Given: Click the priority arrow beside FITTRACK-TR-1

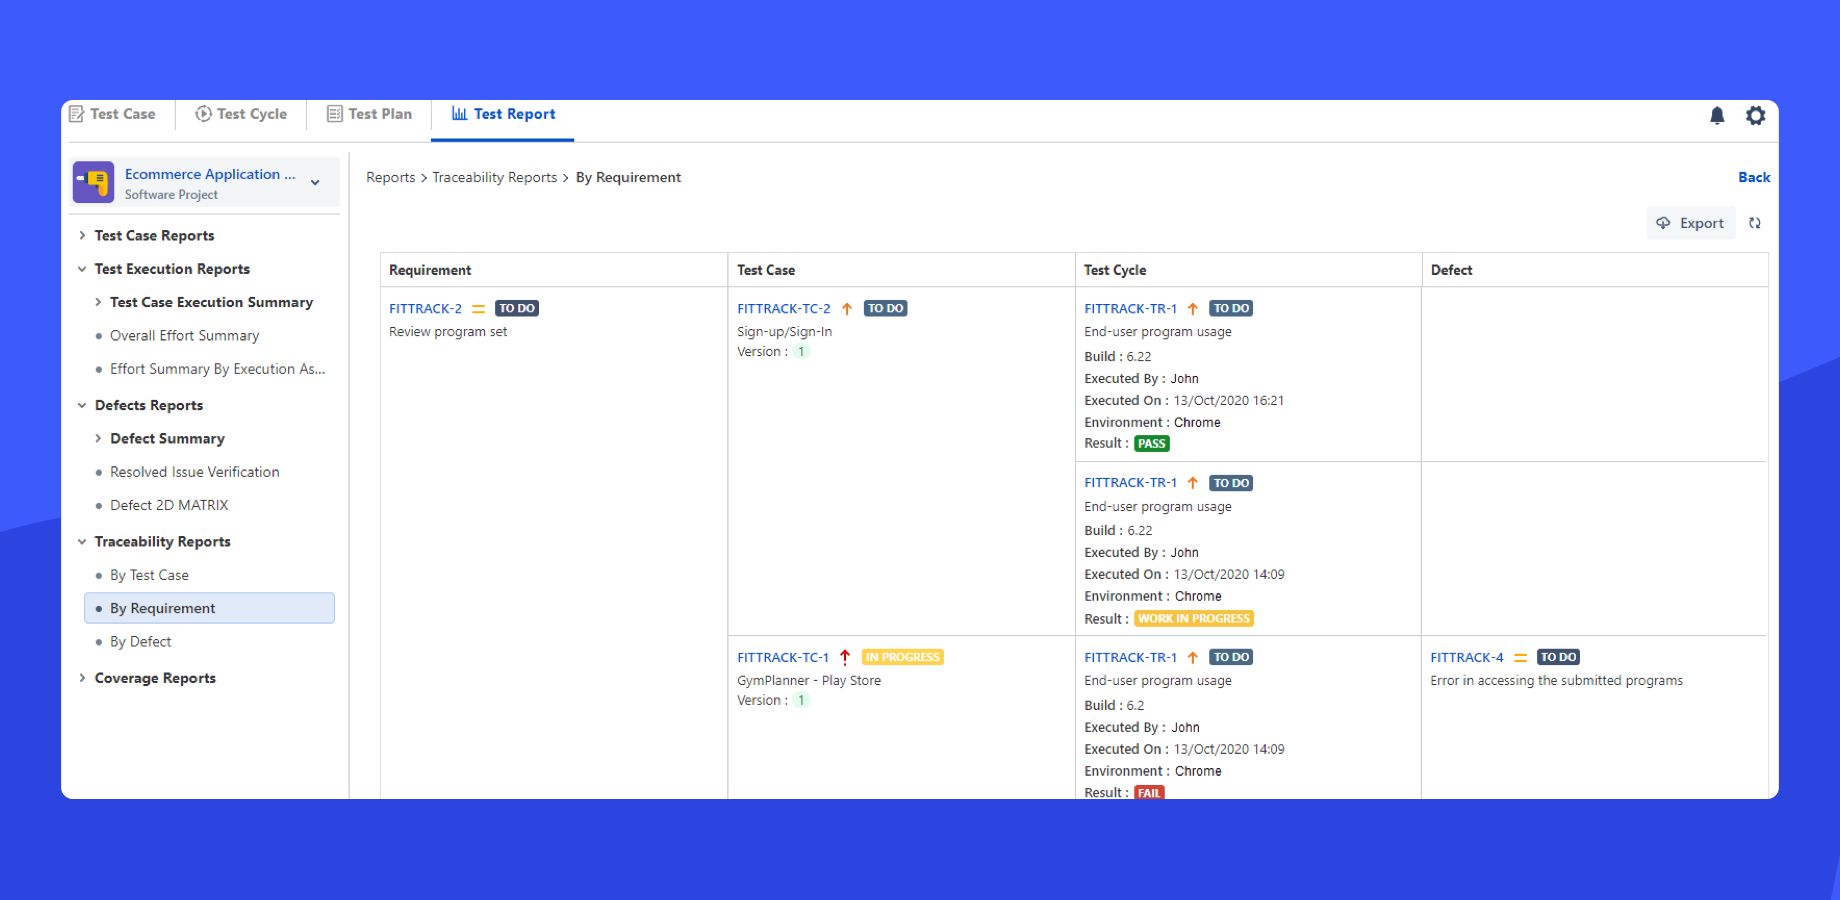Looking at the screenshot, I should coord(1193,308).
